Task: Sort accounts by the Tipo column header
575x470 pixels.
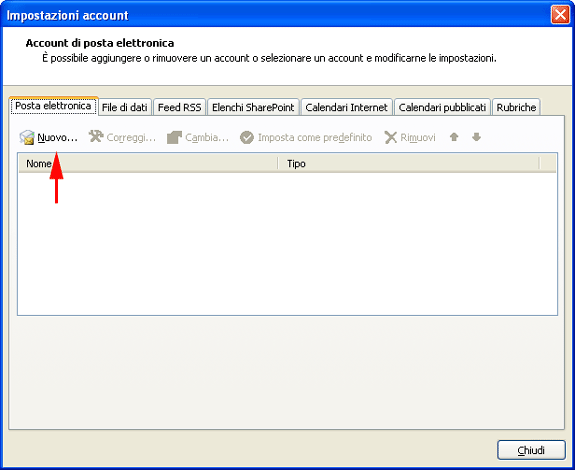Action: 409,164
